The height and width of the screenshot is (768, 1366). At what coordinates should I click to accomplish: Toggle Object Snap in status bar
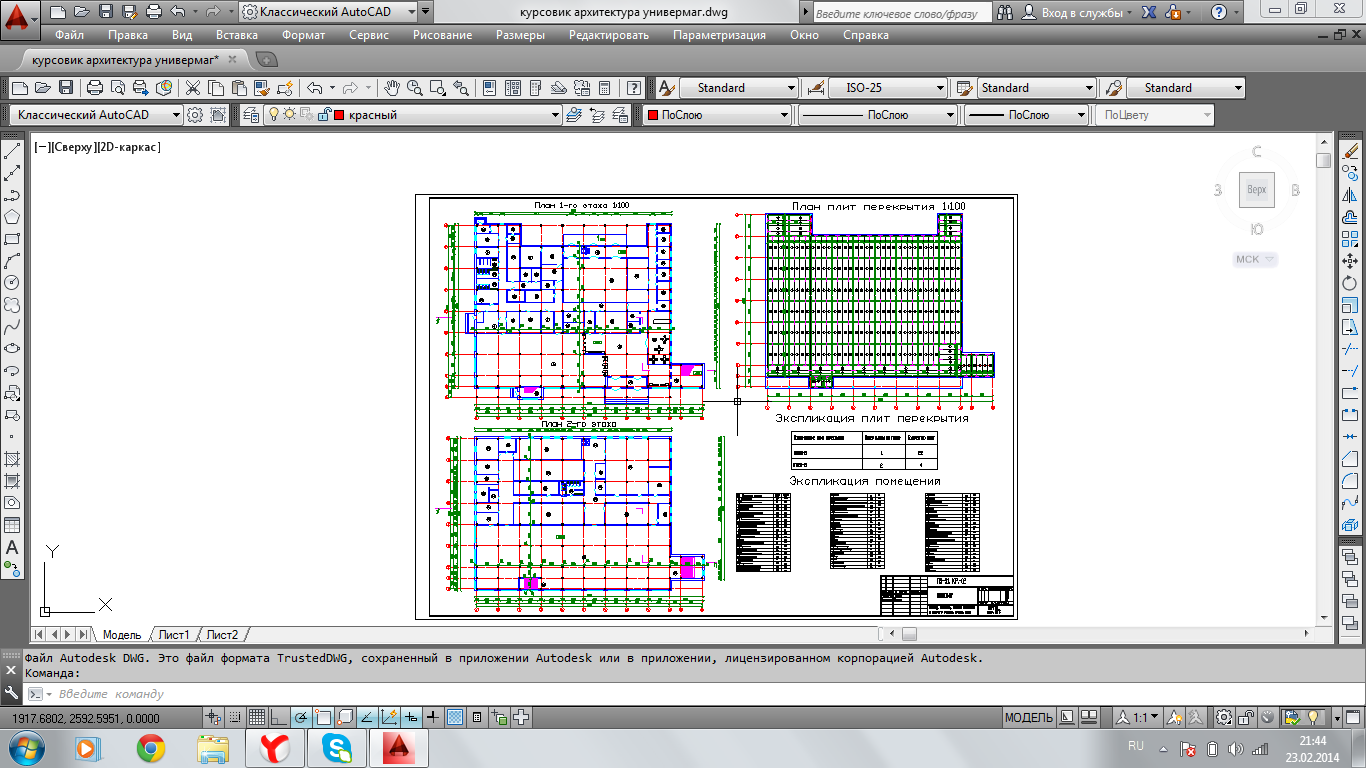[x=323, y=717]
